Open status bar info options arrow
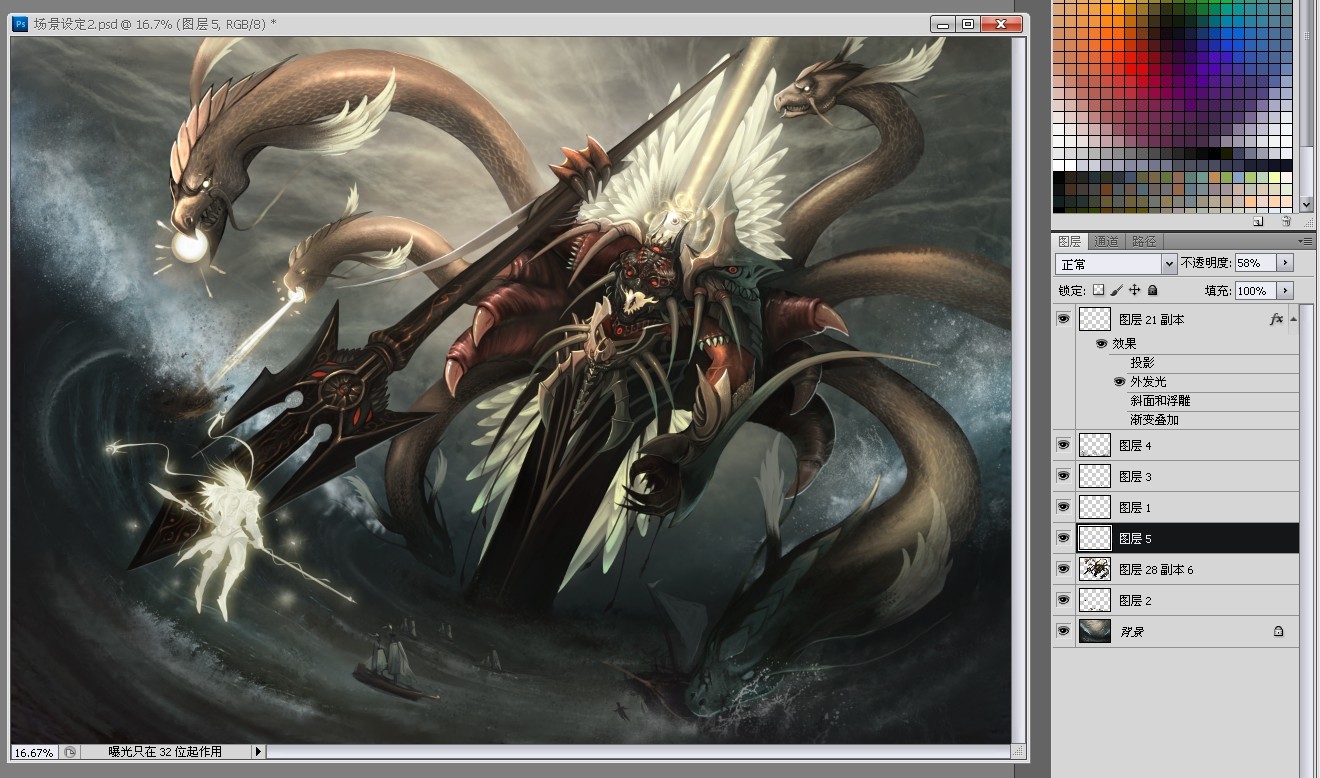This screenshot has height=778, width=1320. [258, 752]
